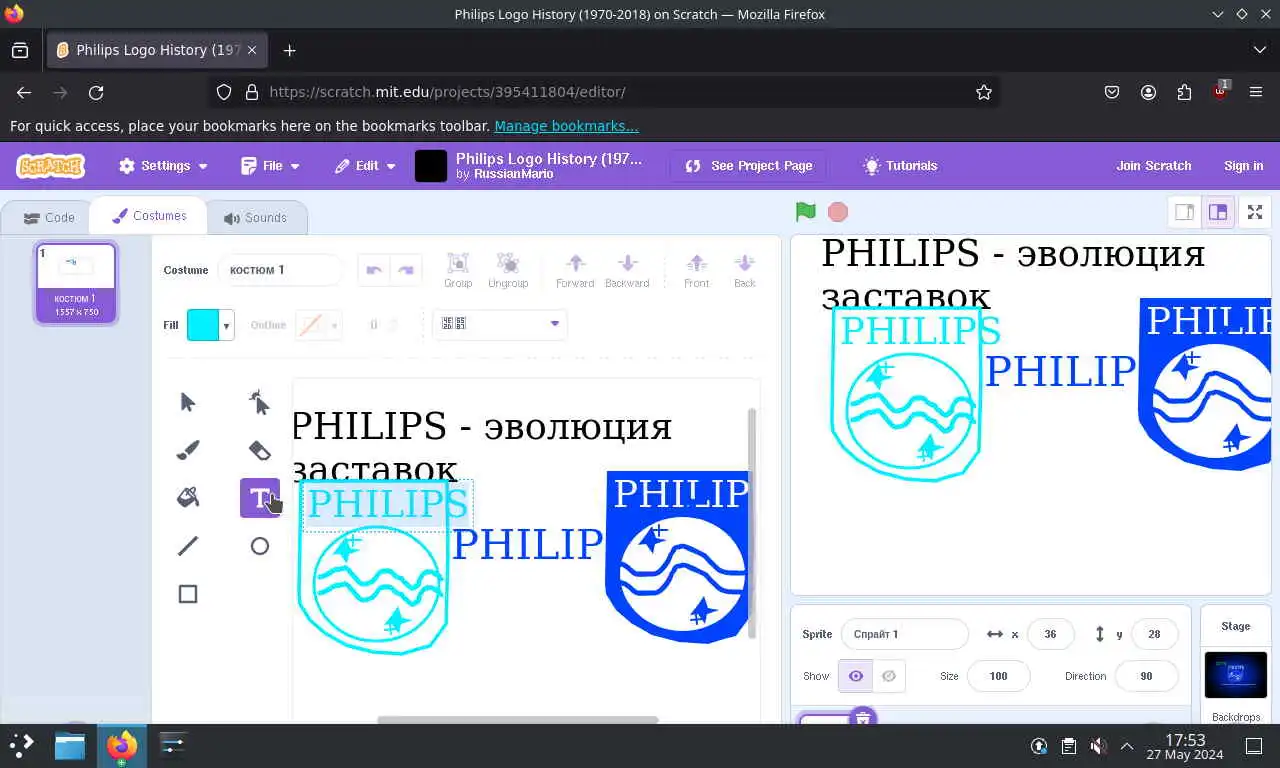This screenshot has height=768, width=1280.
Task: Pick the Circle tool
Action: coord(260,546)
